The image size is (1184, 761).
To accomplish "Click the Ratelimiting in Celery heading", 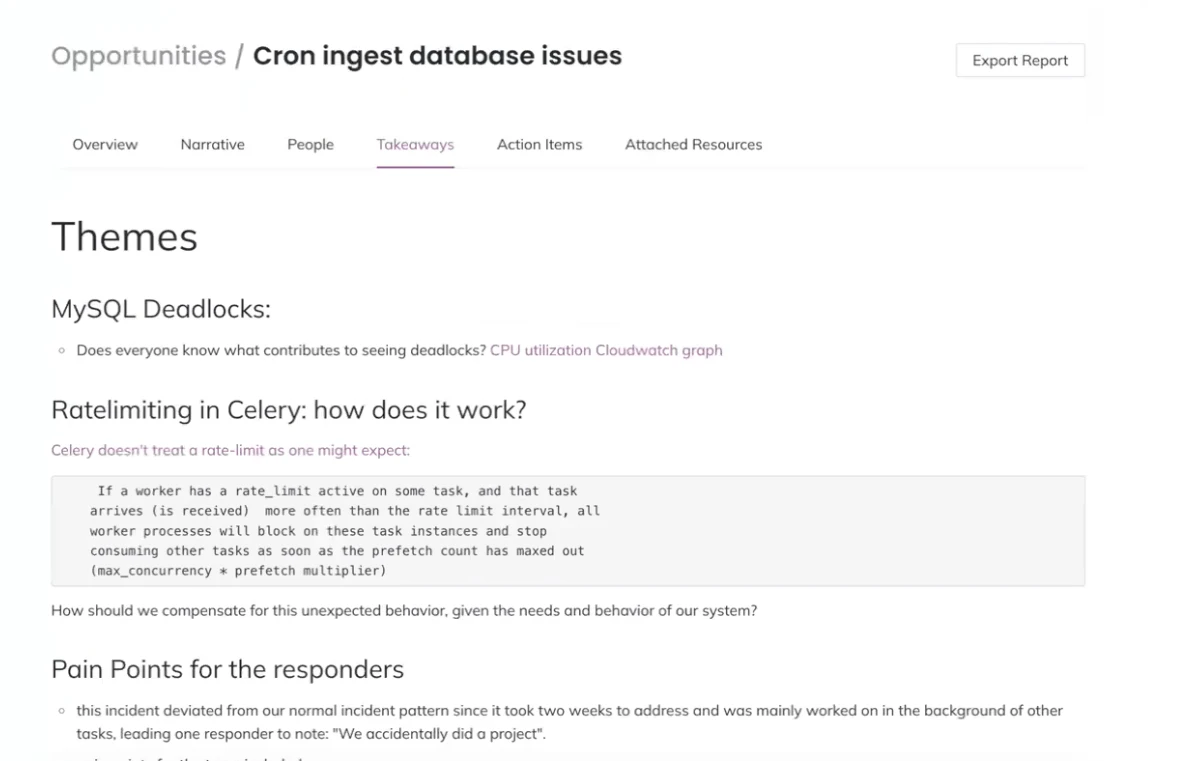I will pyautogui.click(x=288, y=410).
